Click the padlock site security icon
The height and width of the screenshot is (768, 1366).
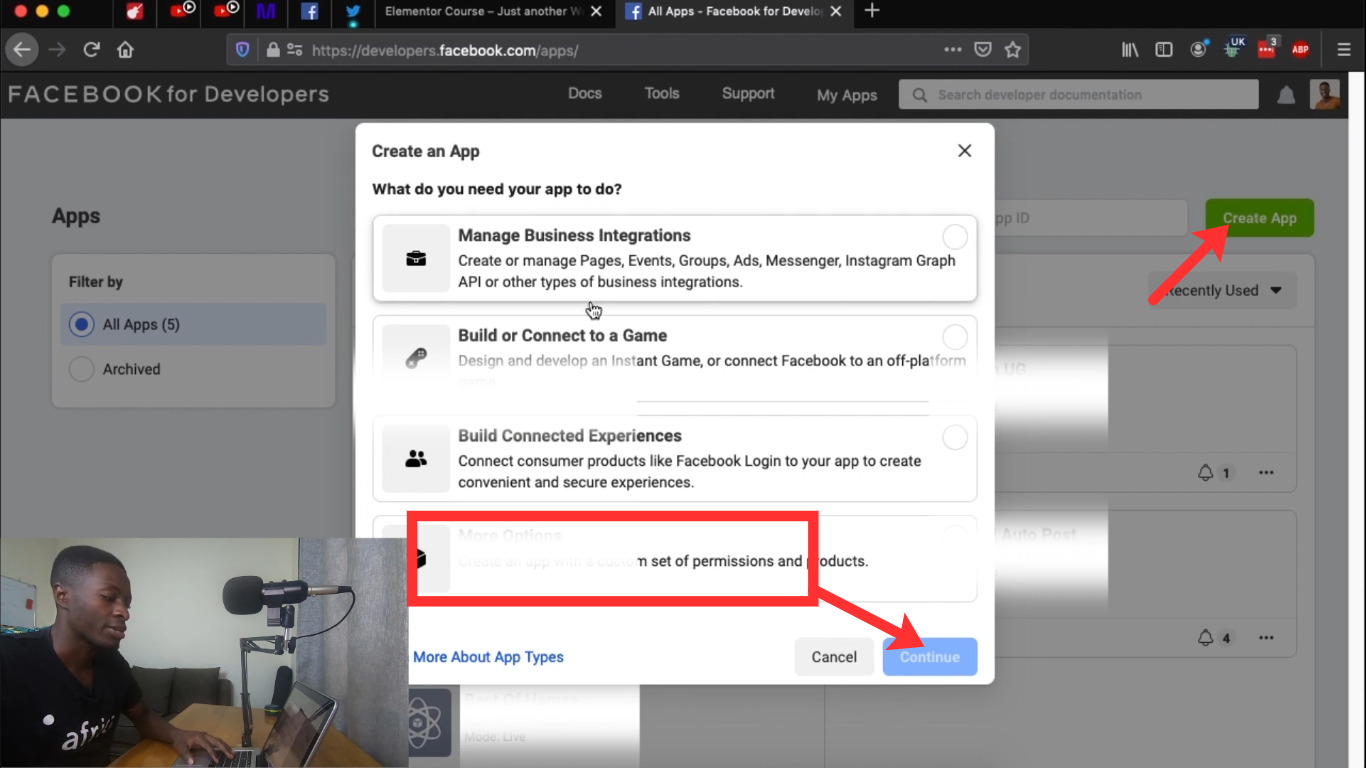(x=273, y=49)
